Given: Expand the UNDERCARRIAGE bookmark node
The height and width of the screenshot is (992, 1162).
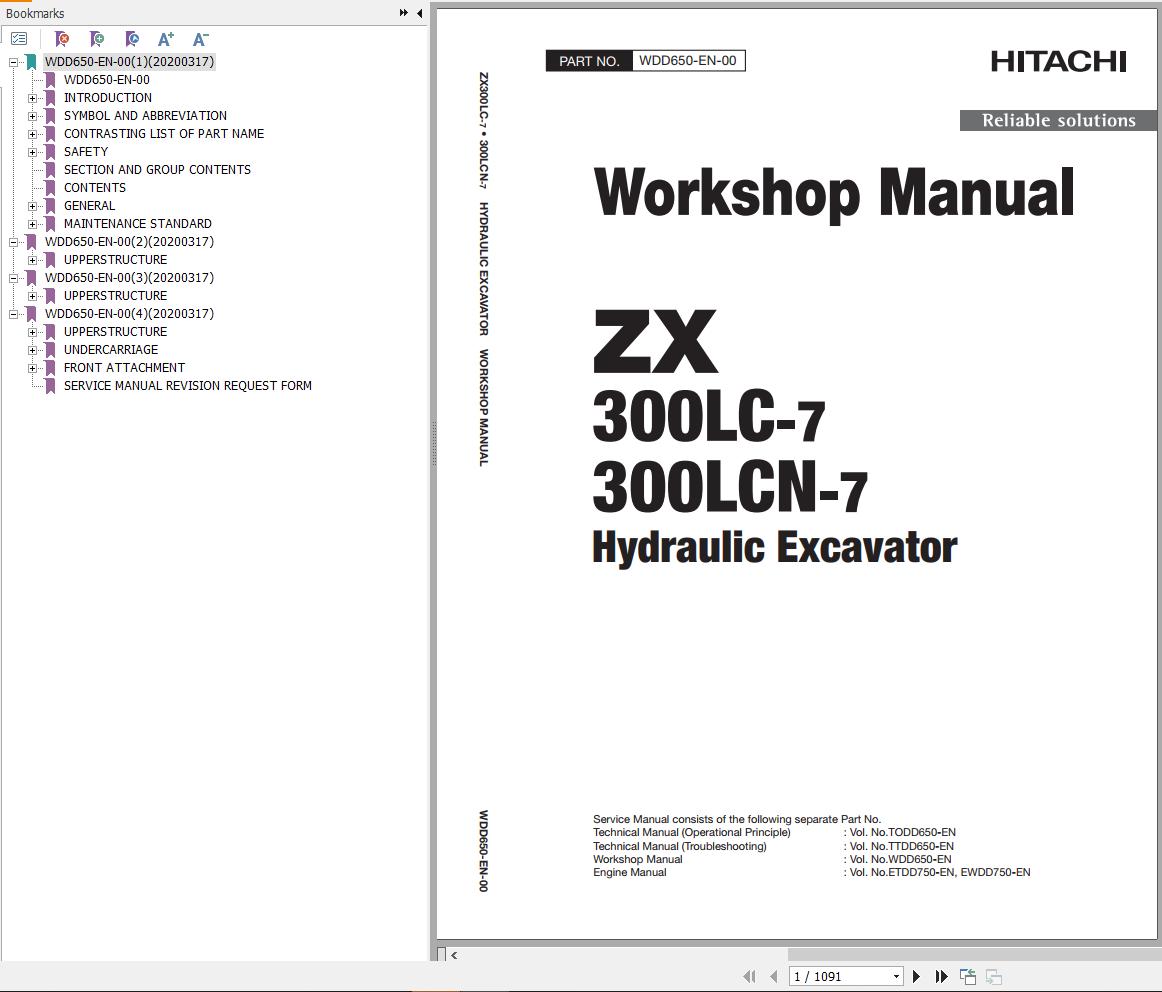Looking at the screenshot, I should 33,350.
